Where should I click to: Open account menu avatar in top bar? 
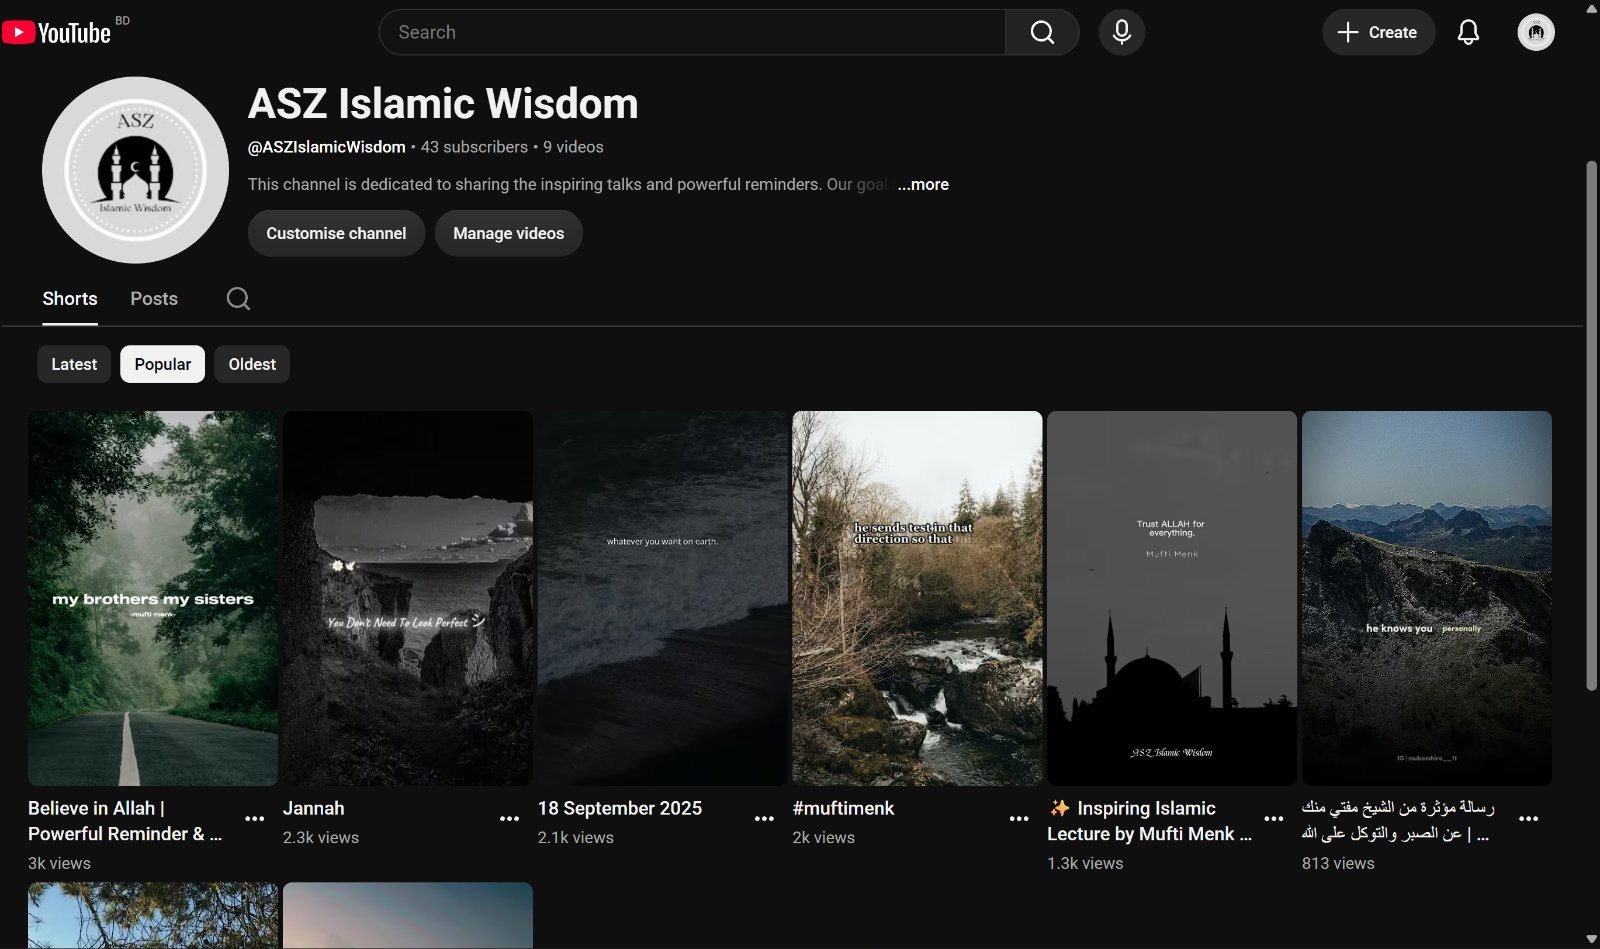[x=1536, y=32]
